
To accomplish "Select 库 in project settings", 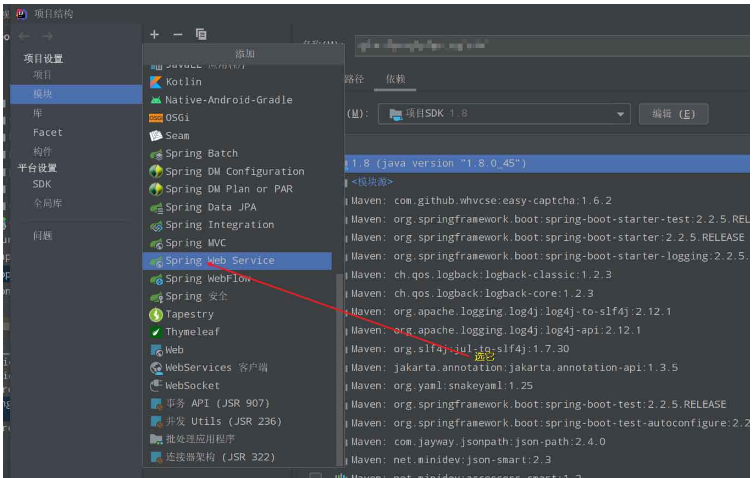I will (38, 113).
